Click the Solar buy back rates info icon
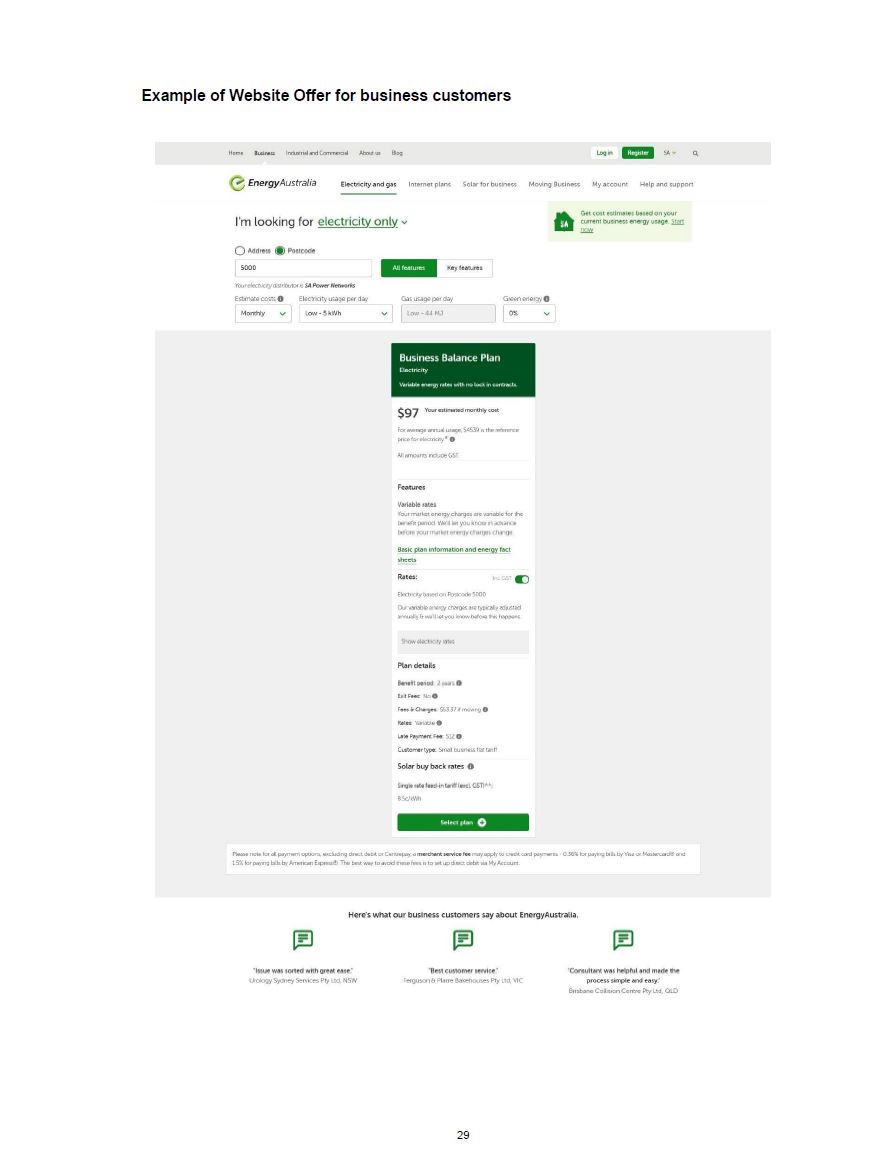The width and height of the screenshot is (884, 1160). pyautogui.click(x=470, y=766)
